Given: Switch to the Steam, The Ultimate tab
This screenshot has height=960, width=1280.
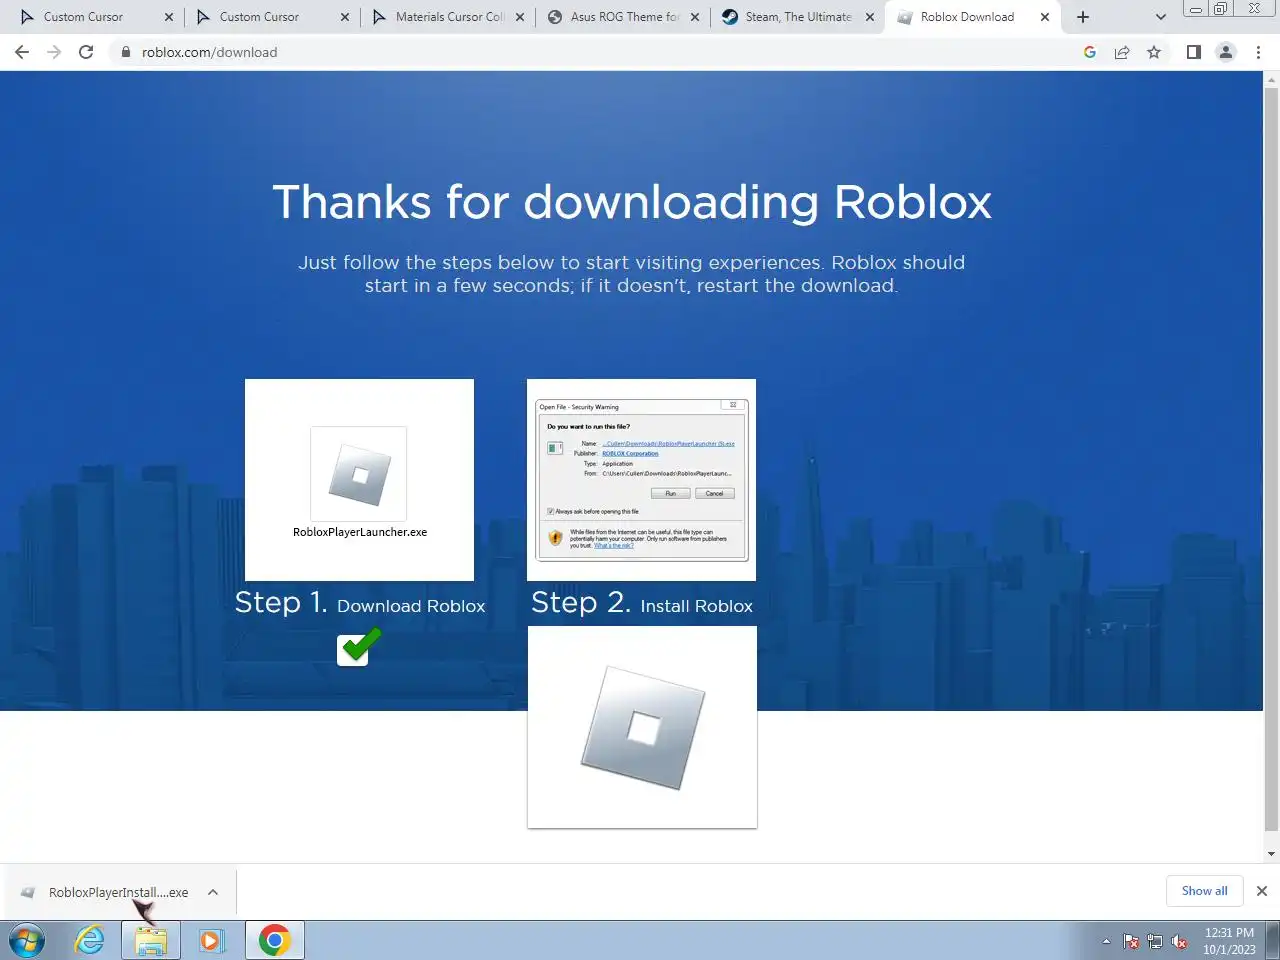Looking at the screenshot, I should tap(799, 17).
